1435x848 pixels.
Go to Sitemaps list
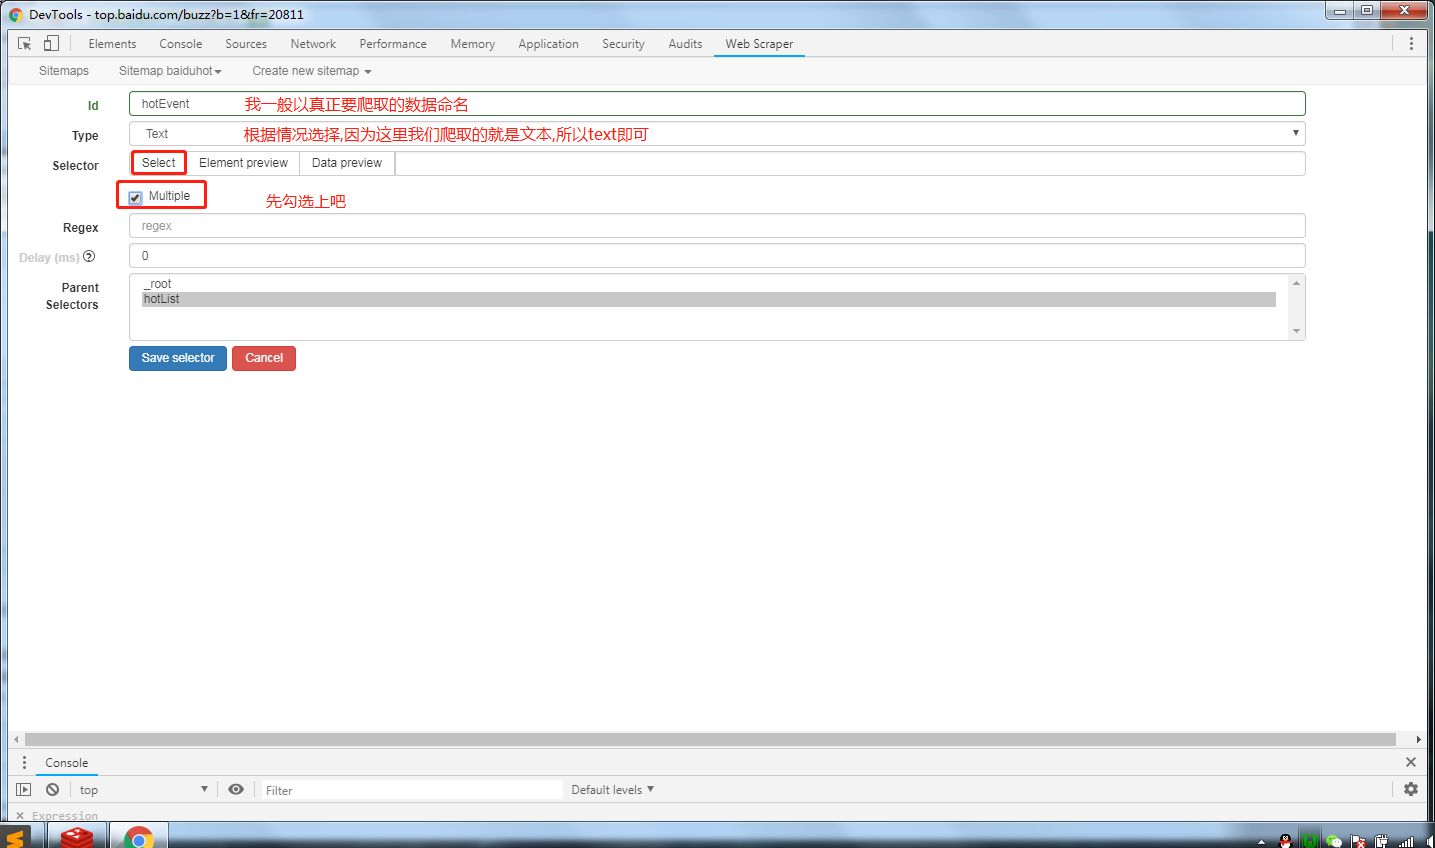64,71
